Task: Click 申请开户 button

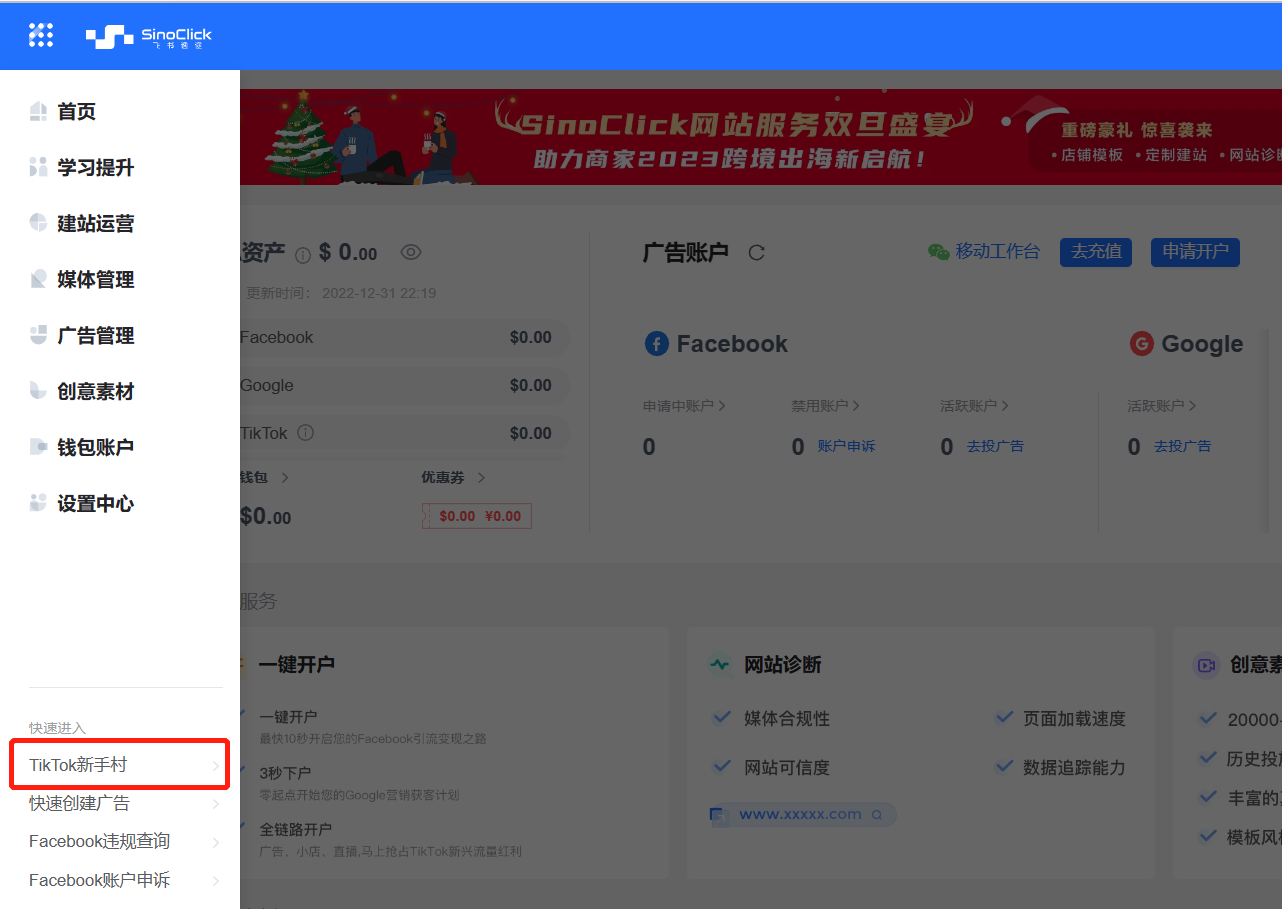Action: click(x=1195, y=252)
